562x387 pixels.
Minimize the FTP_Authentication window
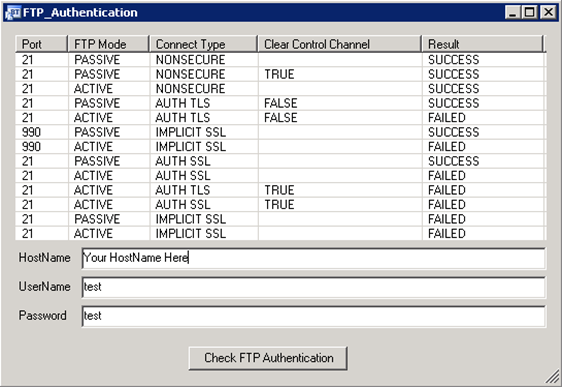513,13
